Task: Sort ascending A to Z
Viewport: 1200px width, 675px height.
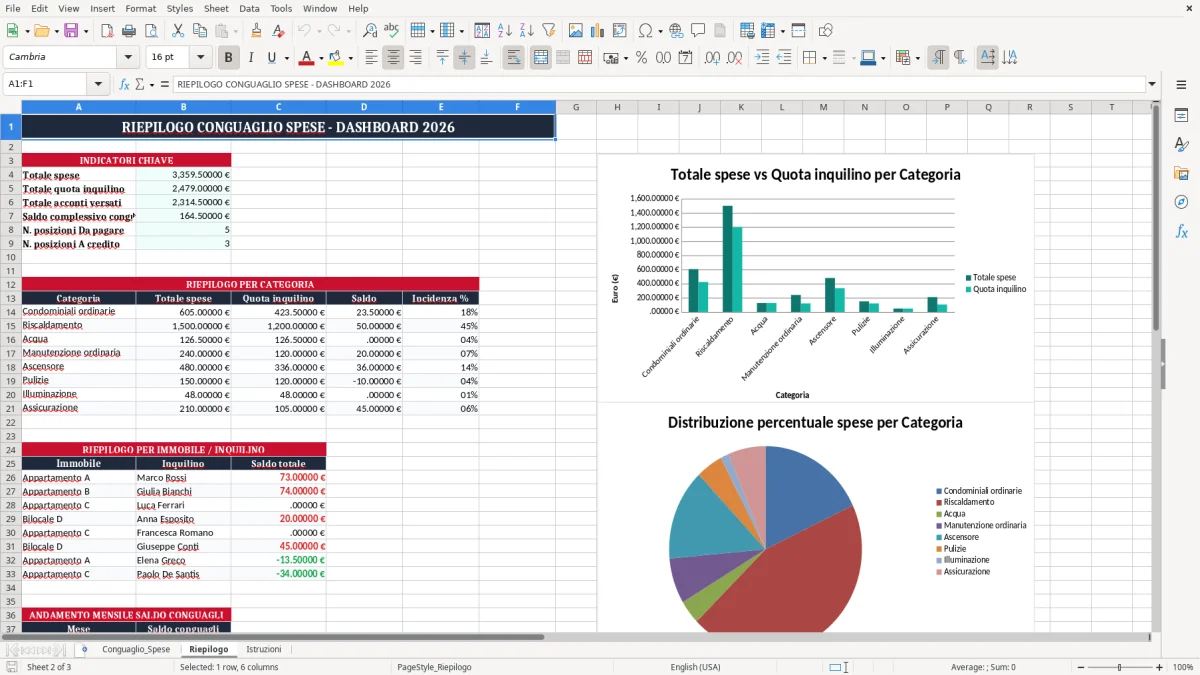Action: point(504,31)
